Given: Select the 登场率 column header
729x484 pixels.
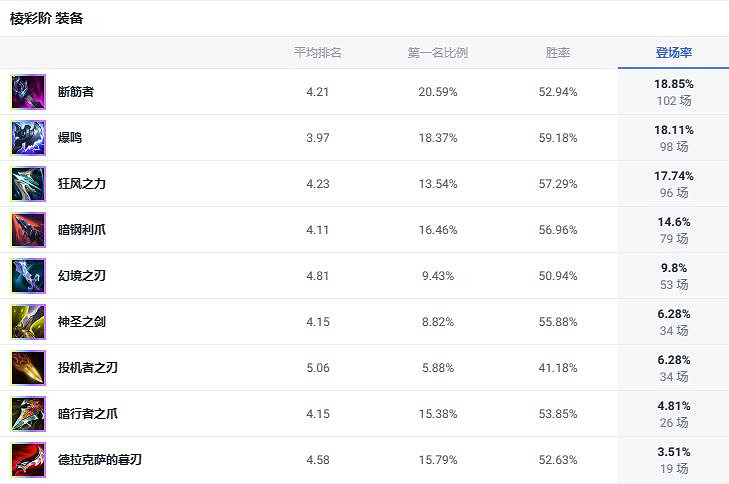Looking at the screenshot, I should coord(674,53).
